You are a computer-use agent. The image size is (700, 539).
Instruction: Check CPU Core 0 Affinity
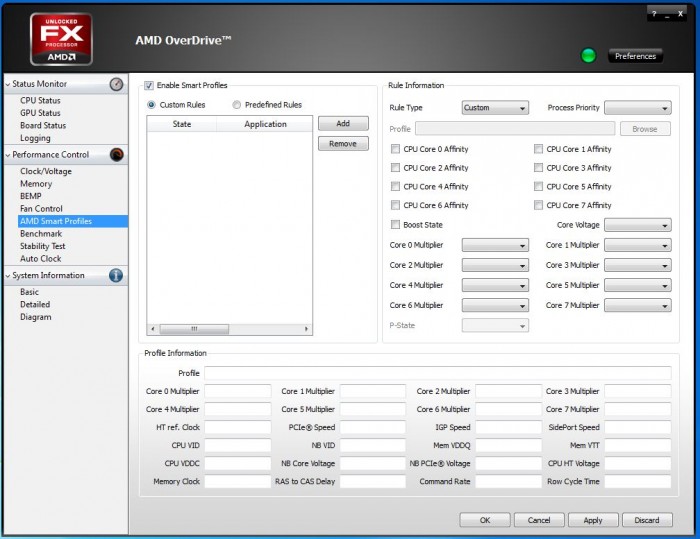pos(395,149)
